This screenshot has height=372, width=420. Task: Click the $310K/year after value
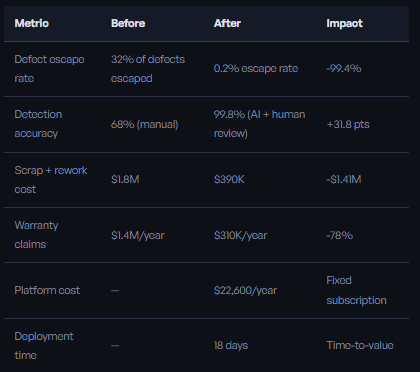pyautogui.click(x=240, y=235)
